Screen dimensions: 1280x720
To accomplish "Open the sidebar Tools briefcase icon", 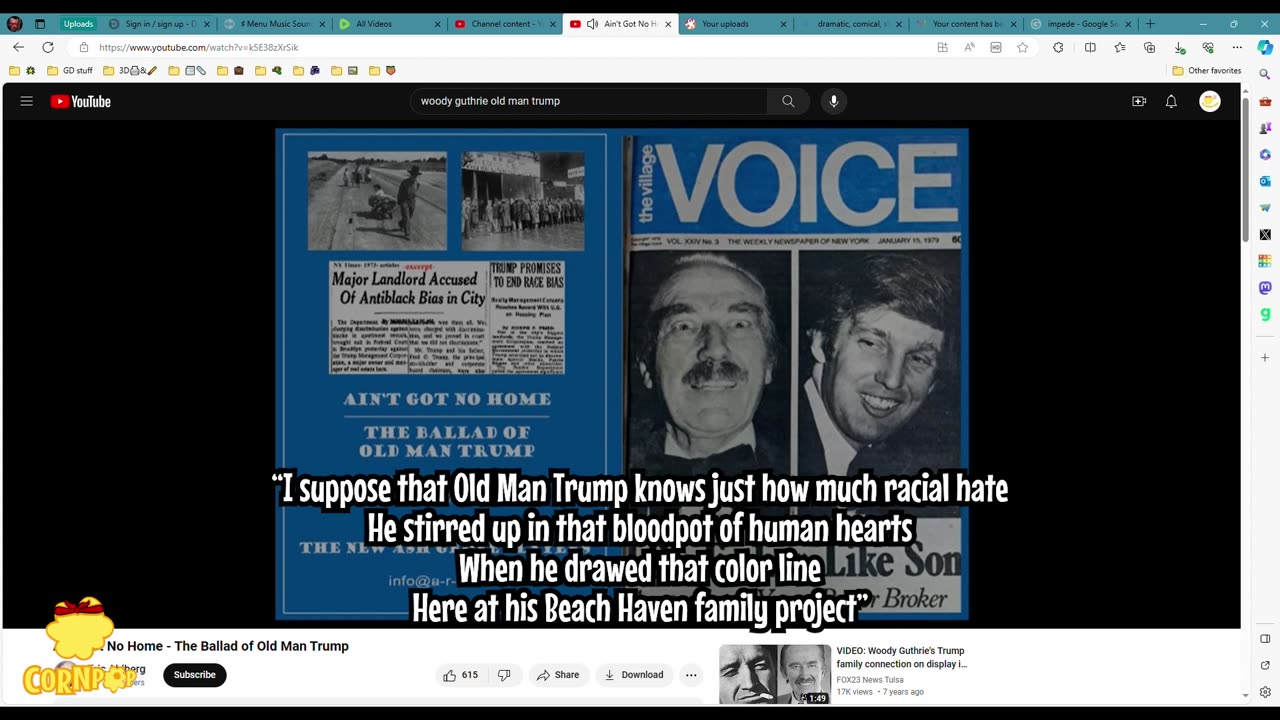I will (x=1265, y=101).
